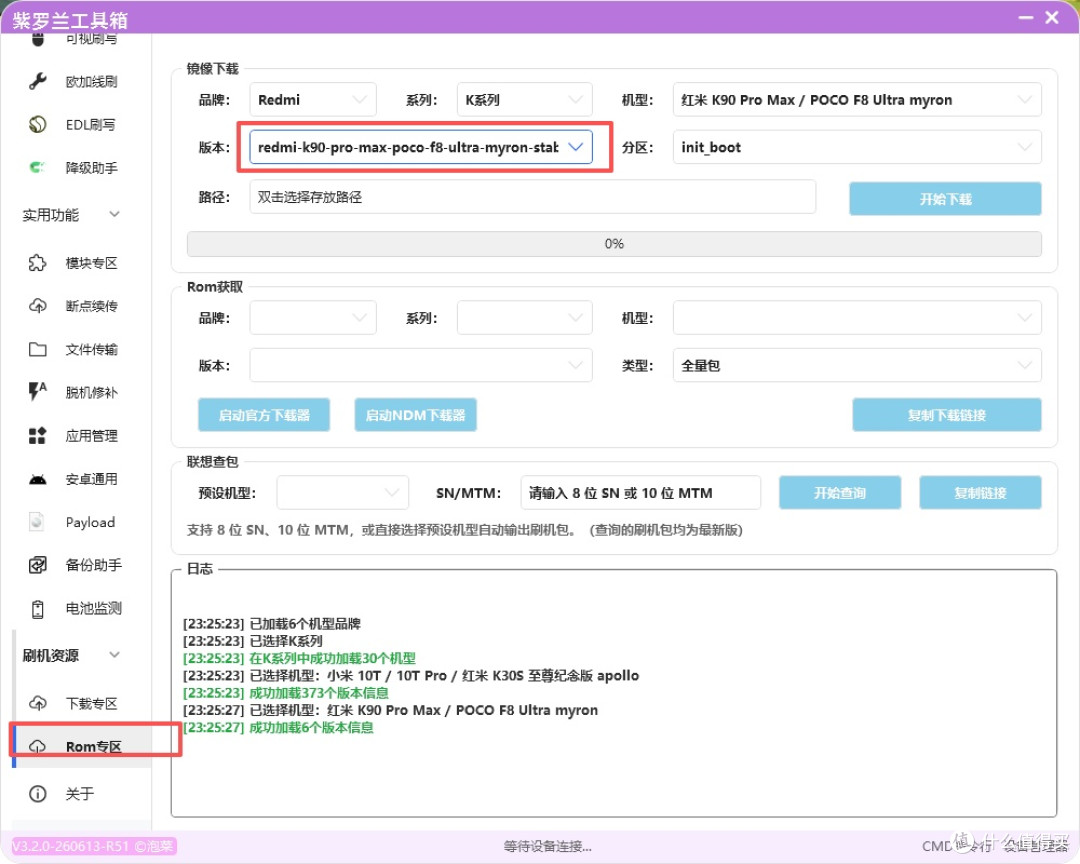Click 启动官方下载器 button
Screen dimensions: 1080x864
(x=264, y=415)
